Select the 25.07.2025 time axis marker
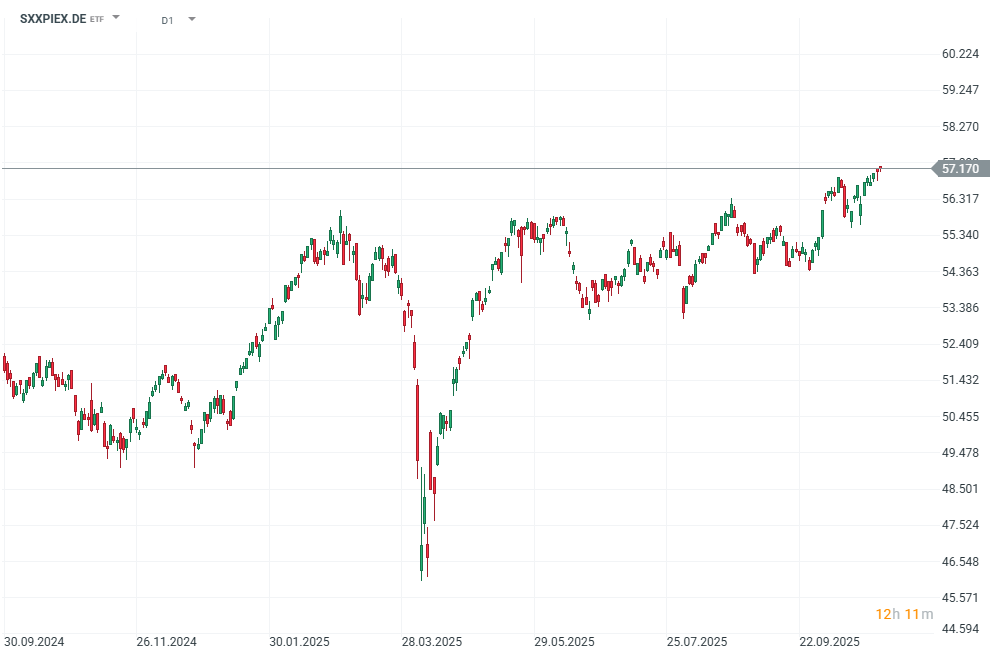 696,641
